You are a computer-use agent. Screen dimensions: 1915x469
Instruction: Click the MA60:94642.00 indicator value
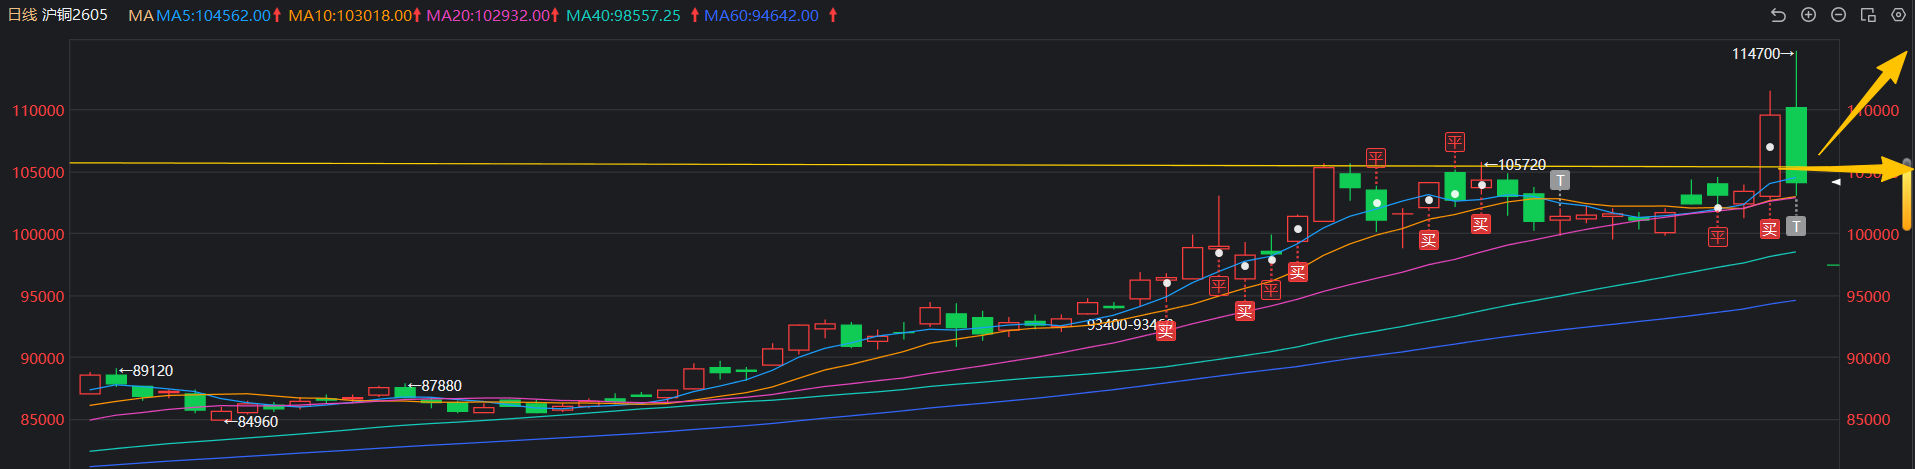click(761, 16)
